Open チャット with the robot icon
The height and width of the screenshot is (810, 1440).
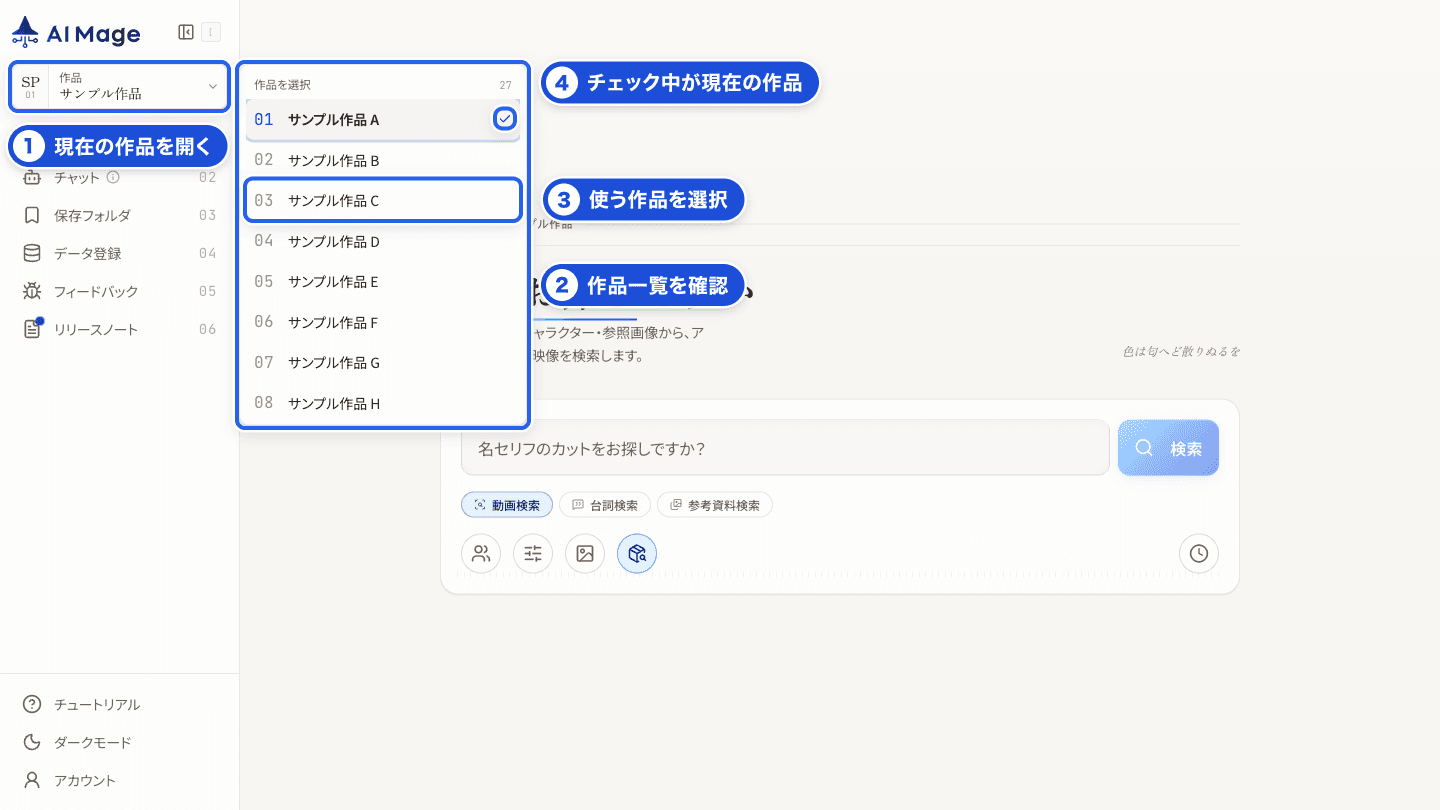coord(120,177)
